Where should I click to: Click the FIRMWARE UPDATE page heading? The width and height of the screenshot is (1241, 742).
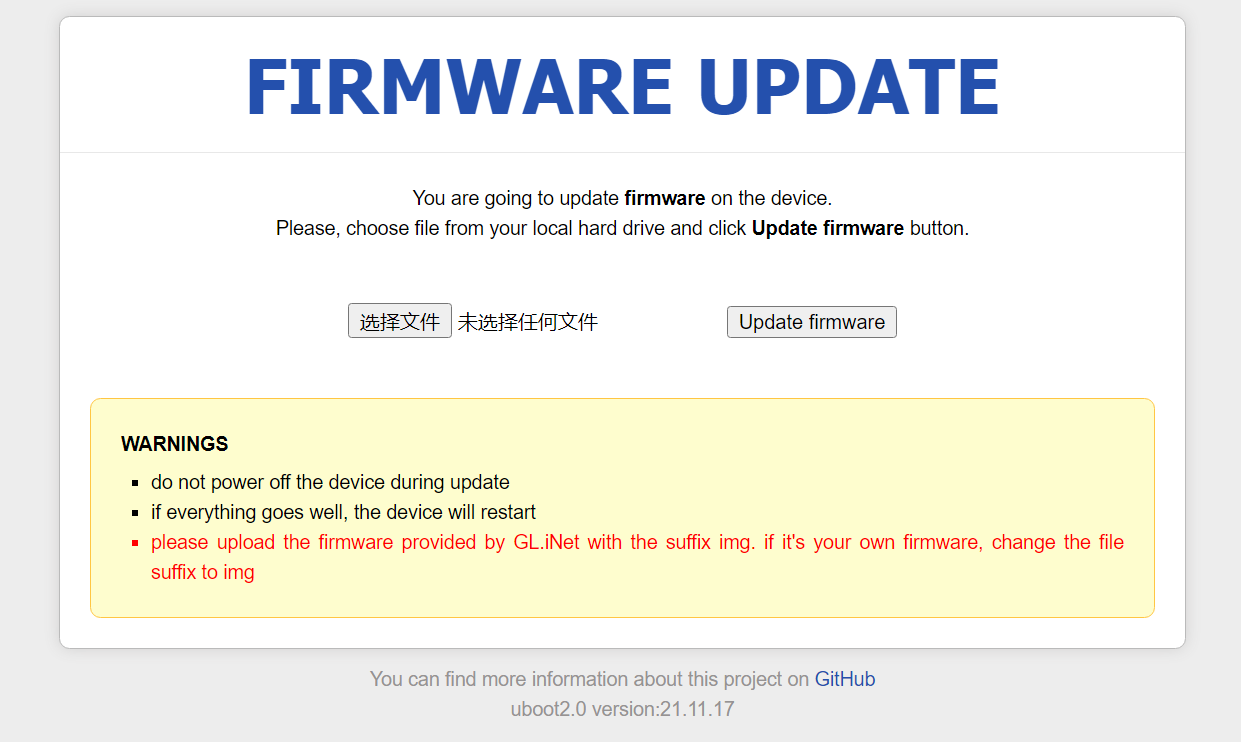point(622,88)
